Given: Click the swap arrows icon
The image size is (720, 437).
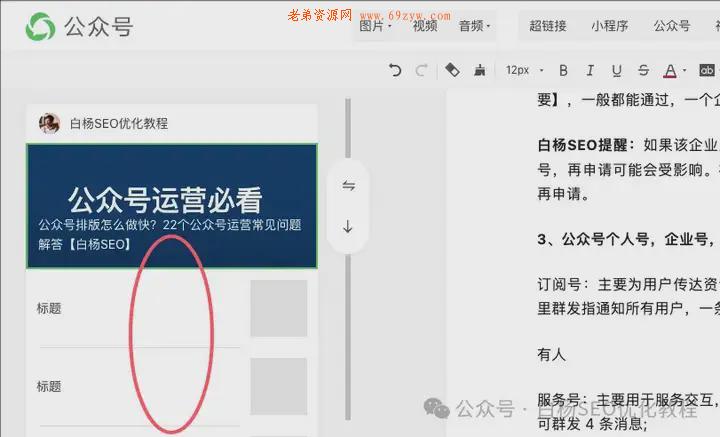Looking at the screenshot, I should tap(348, 185).
